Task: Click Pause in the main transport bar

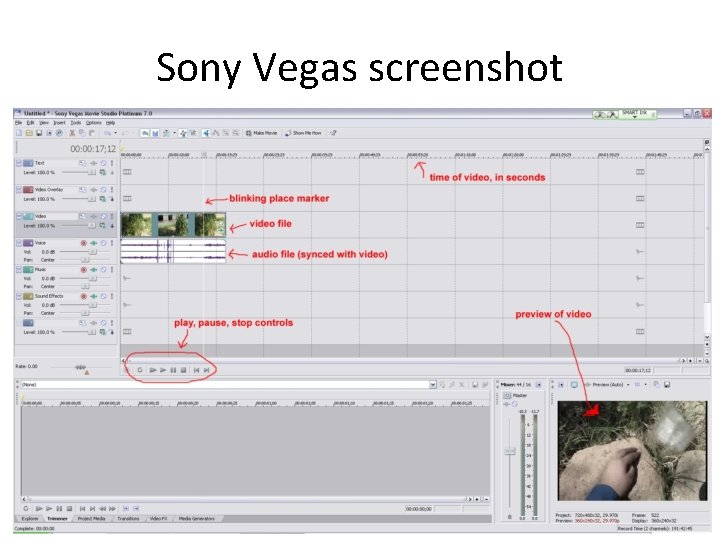Action: click(x=173, y=370)
